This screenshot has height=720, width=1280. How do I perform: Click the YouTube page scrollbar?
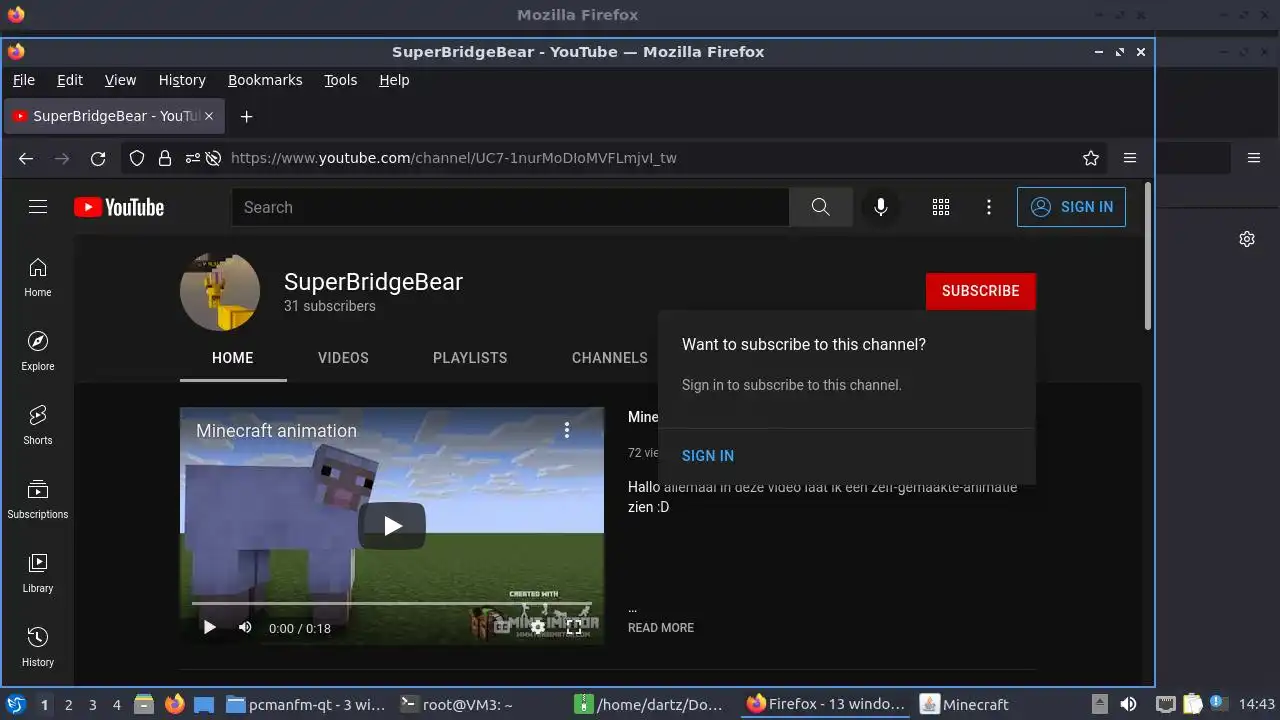[1148, 256]
